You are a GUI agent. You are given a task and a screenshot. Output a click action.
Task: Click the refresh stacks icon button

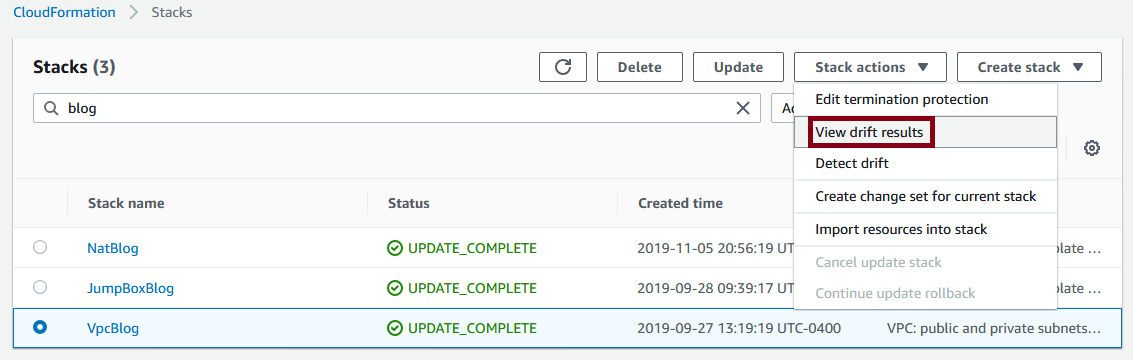[x=563, y=67]
